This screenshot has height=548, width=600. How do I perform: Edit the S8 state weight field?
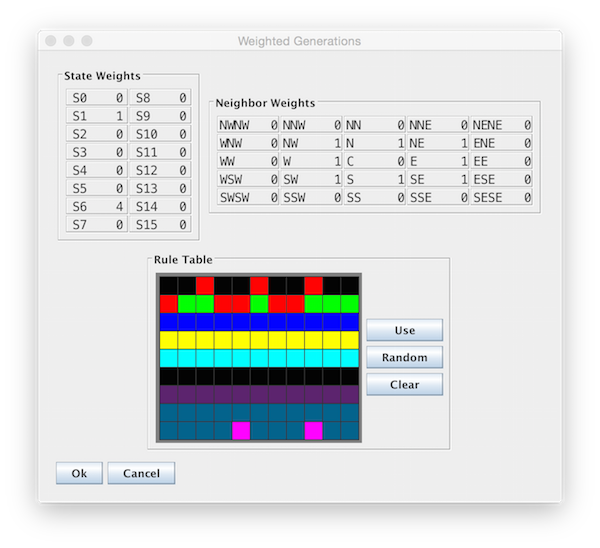pyautogui.click(x=160, y=98)
